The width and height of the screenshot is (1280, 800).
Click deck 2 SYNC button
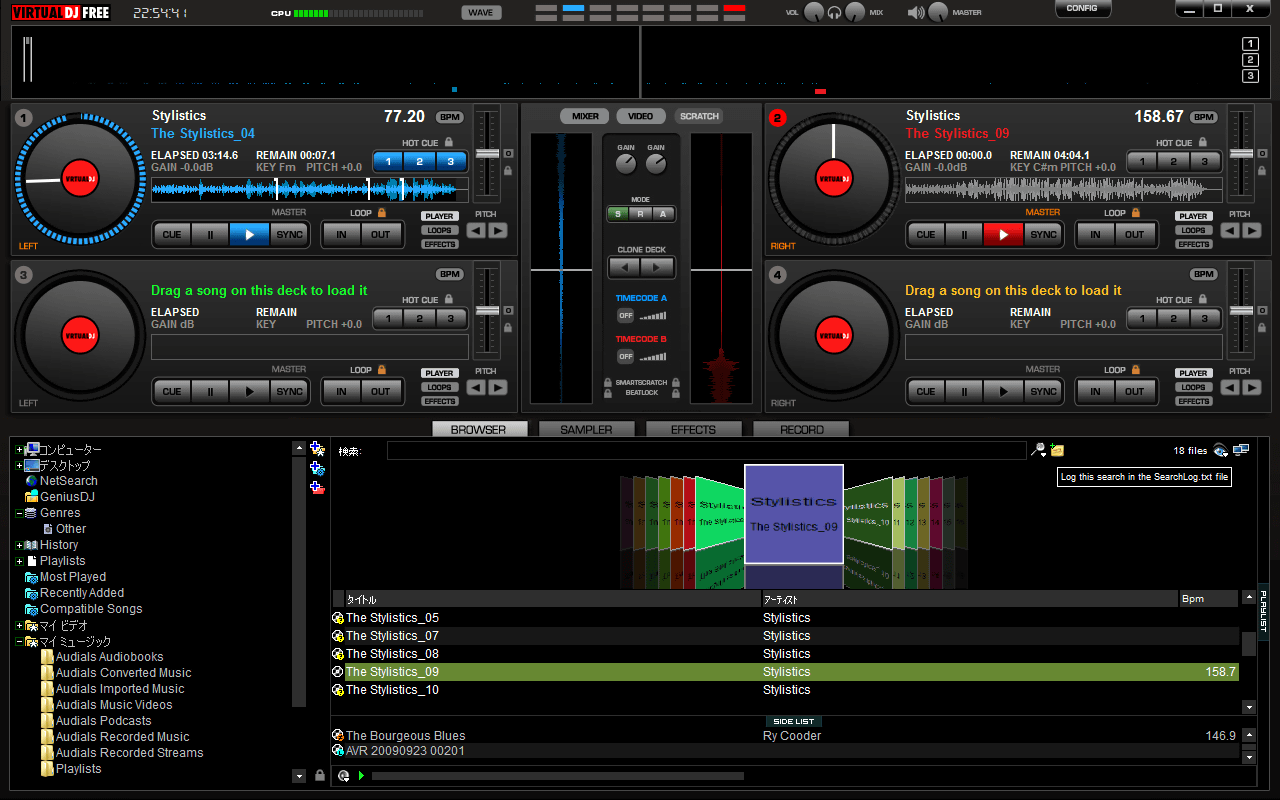(x=1043, y=235)
